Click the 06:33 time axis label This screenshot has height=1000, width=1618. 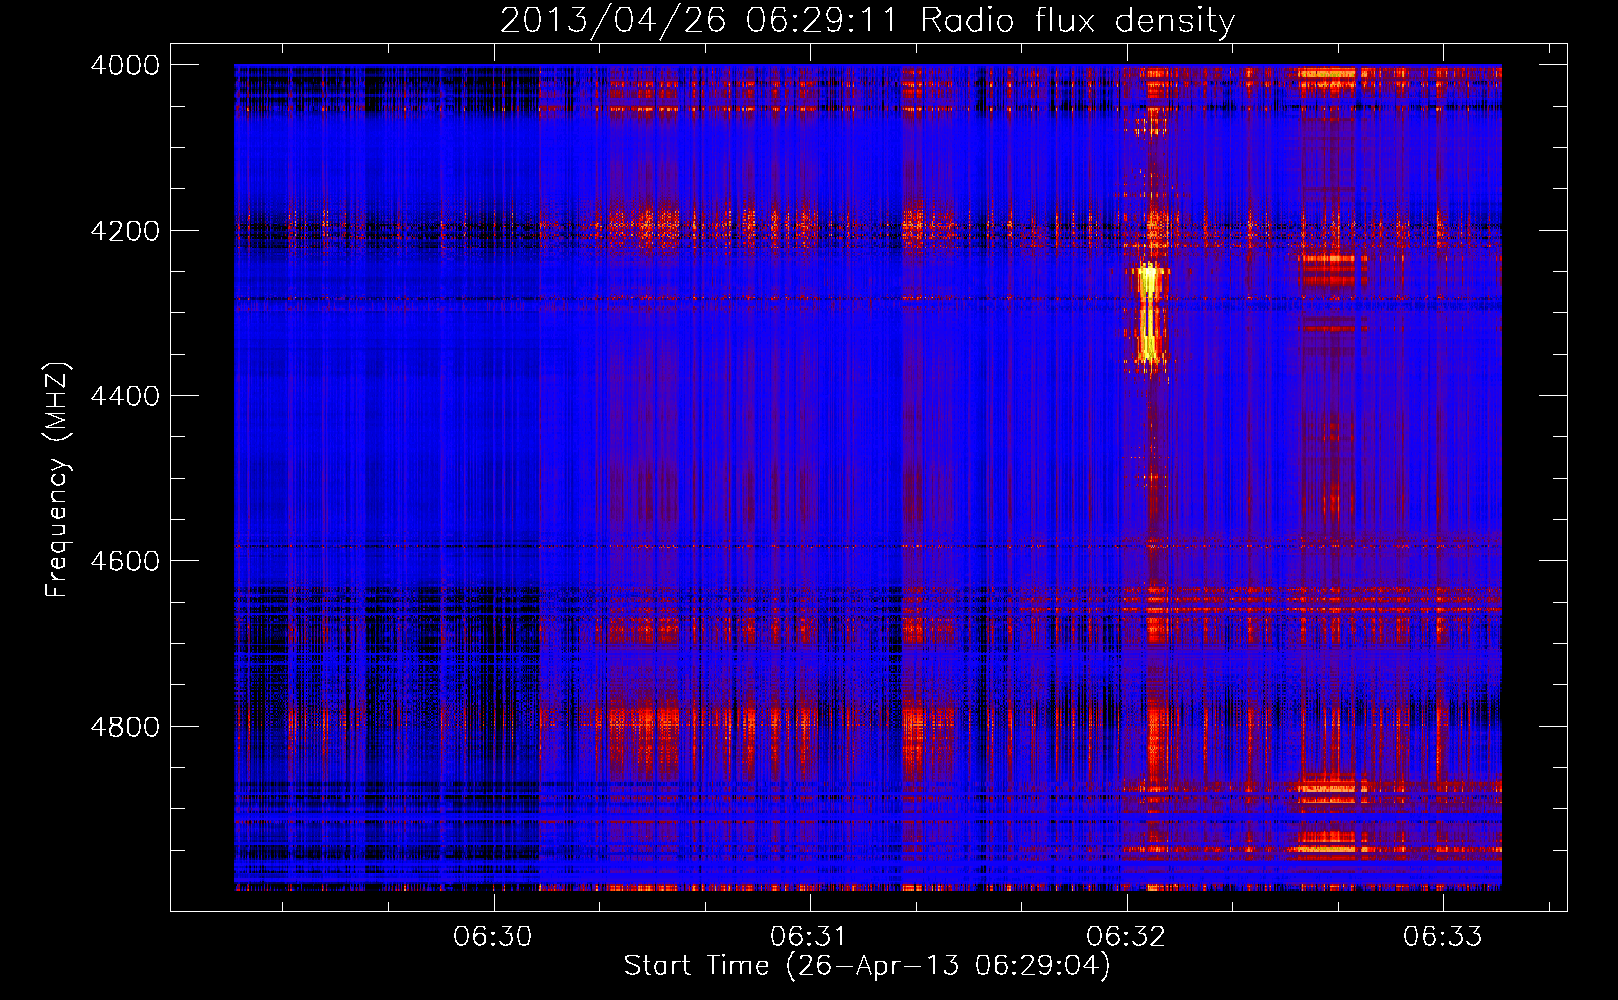click(1443, 937)
